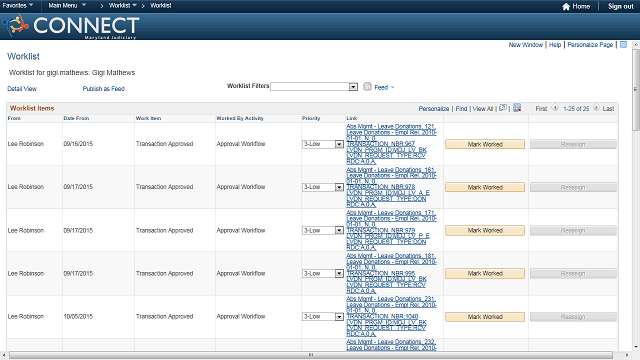Open the Zoom Worklist Items popup icon

pos(503,108)
